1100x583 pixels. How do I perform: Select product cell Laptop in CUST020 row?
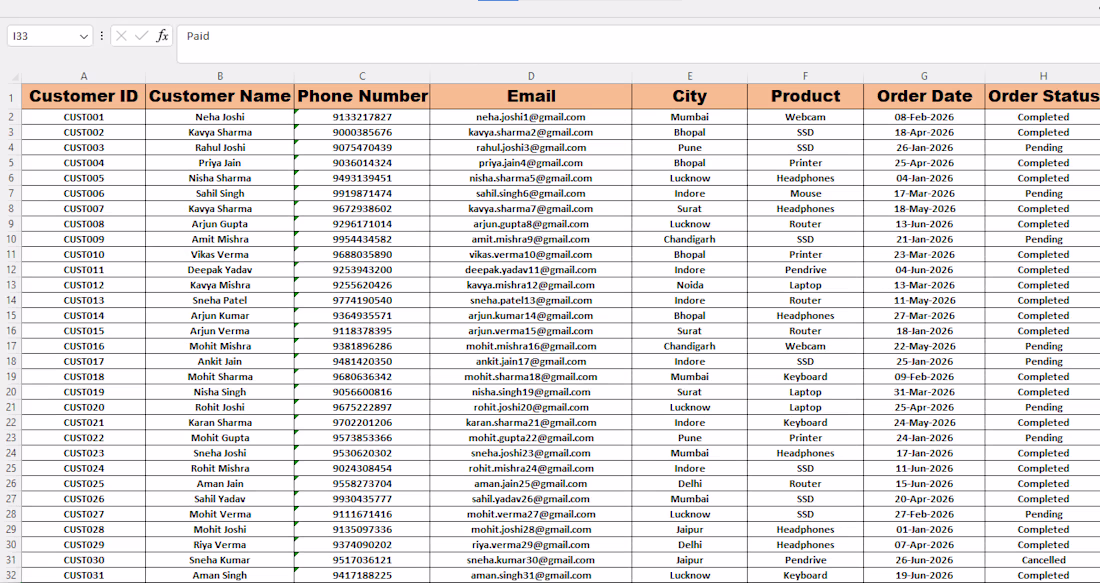[805, 407]
